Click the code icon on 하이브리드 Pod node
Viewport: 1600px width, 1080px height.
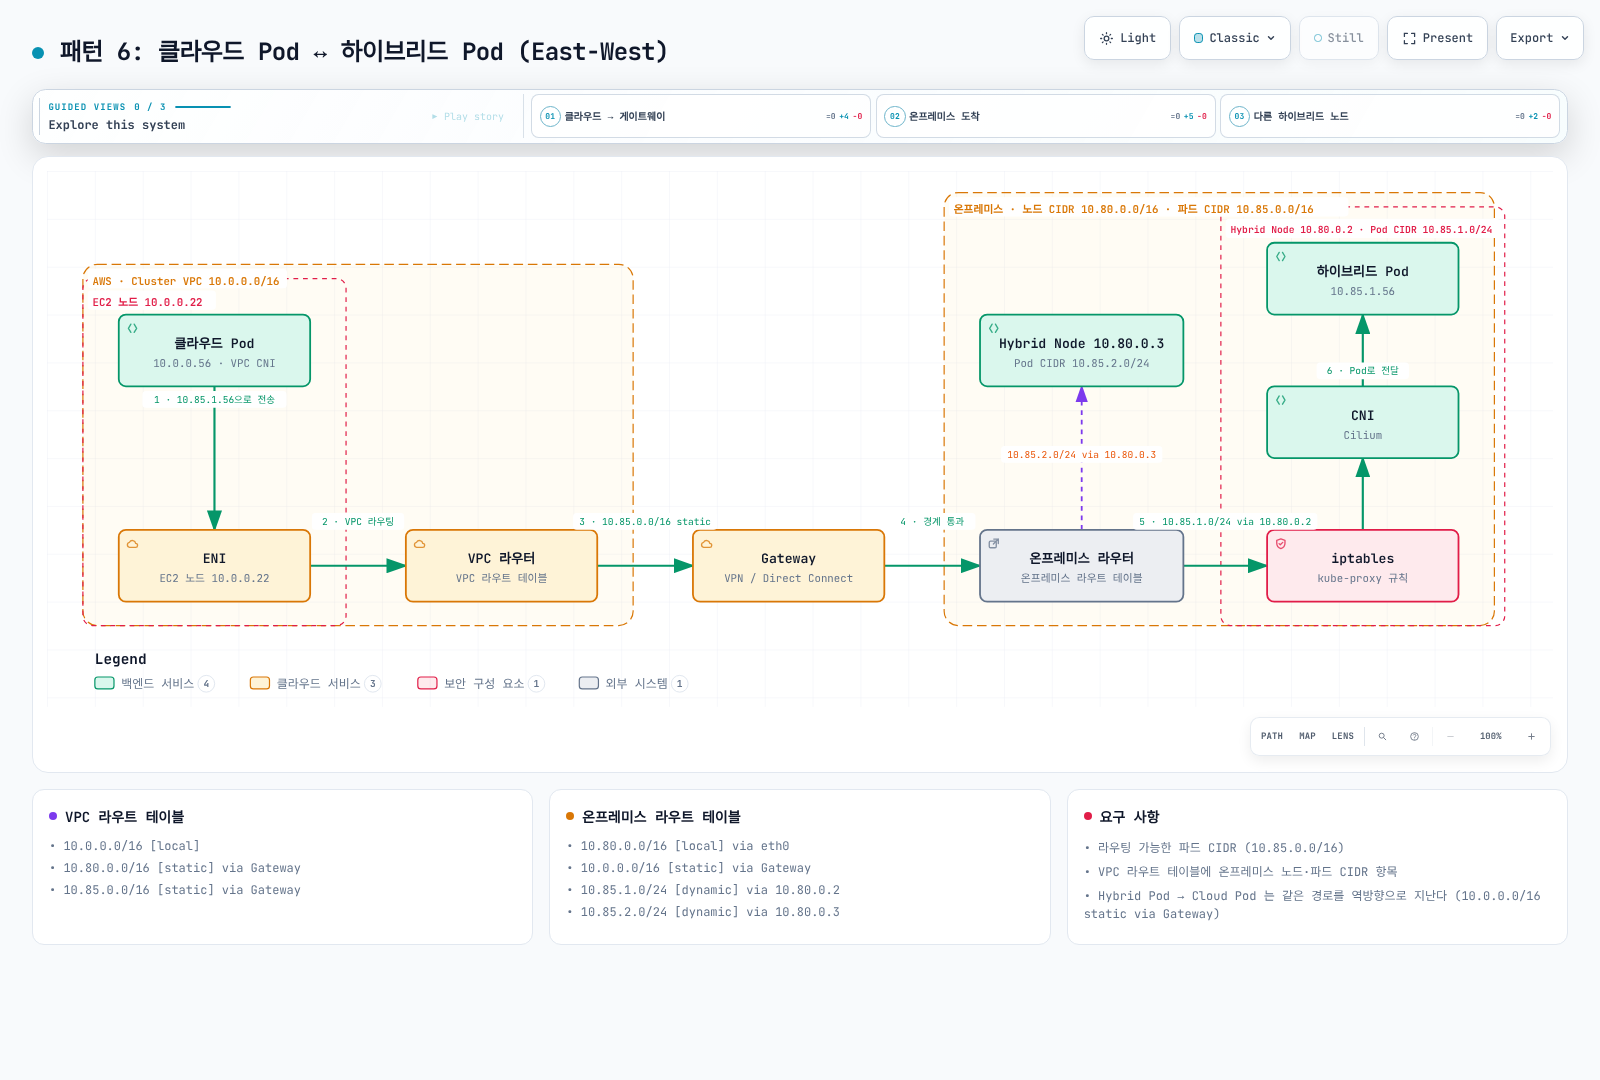pyautogui.click(x=1281, y=257)
